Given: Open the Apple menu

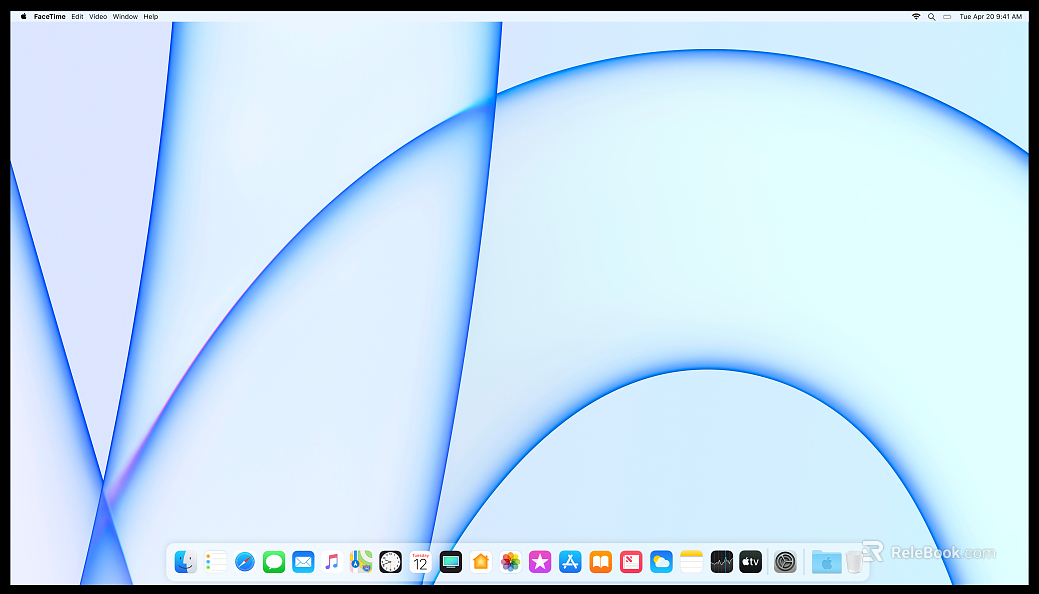Looking at the screenshot, I should point(24,17).
